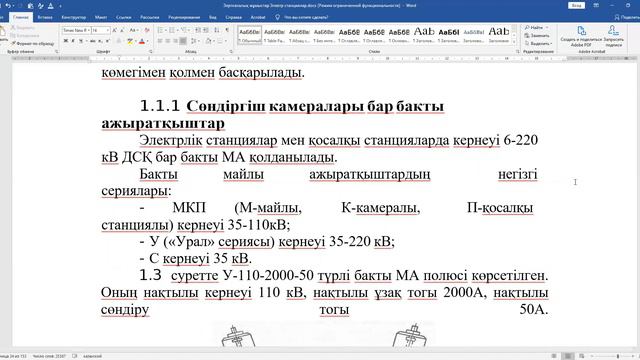Open the Выделить dropdown
Viewport: 640px width, 360px height.
click(x=538, y=43)
